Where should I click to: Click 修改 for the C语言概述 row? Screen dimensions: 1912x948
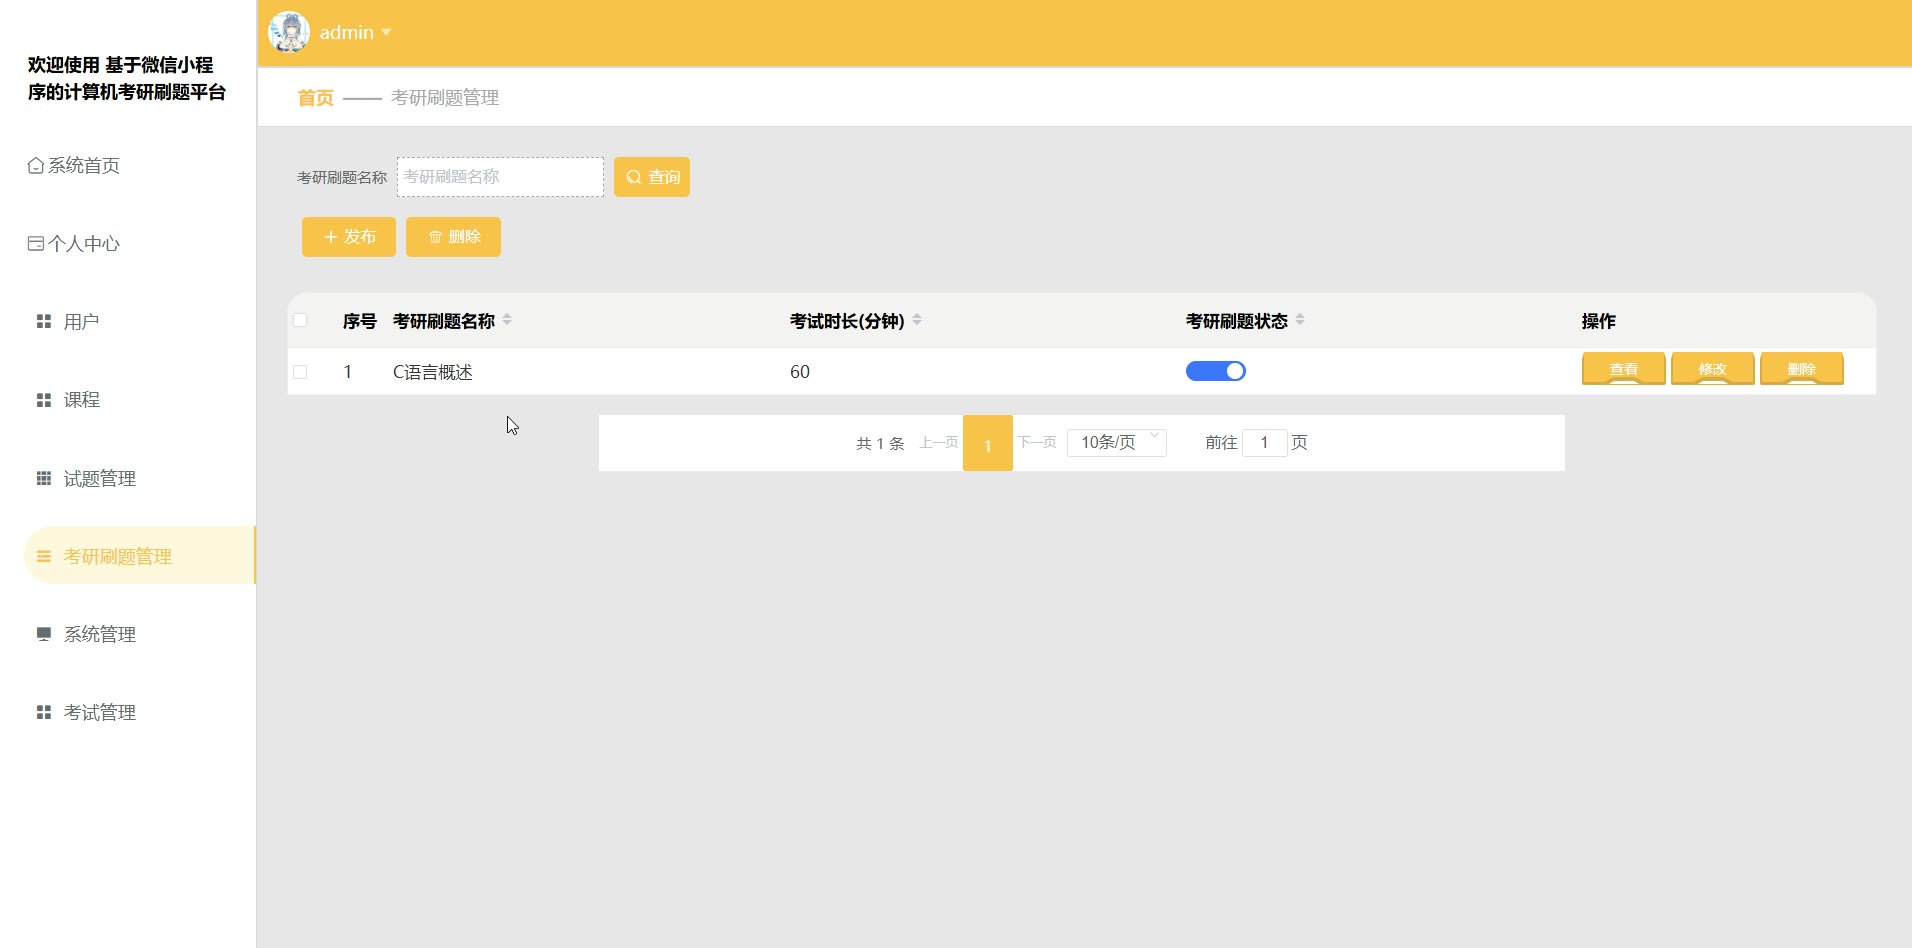point(1713,369)
